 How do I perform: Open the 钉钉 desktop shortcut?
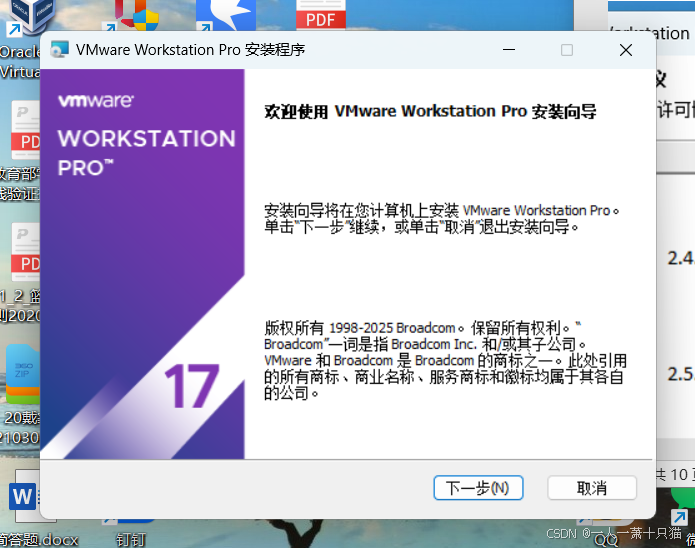coord(130,532)
